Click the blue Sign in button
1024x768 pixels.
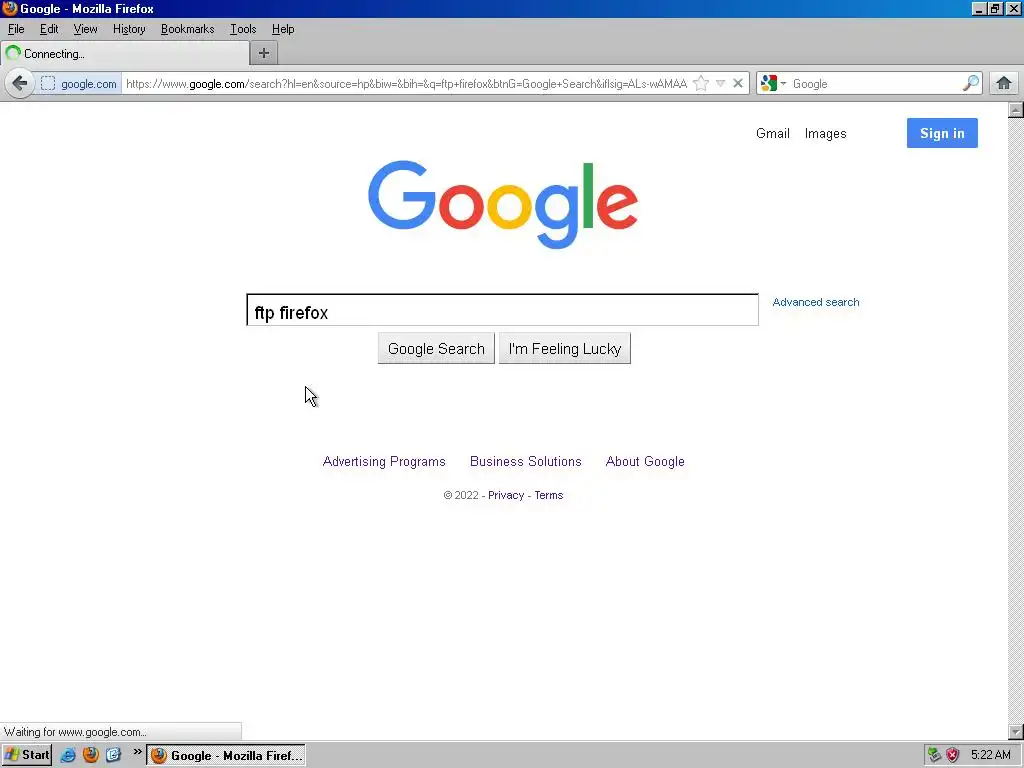click(x=942, y=133)
